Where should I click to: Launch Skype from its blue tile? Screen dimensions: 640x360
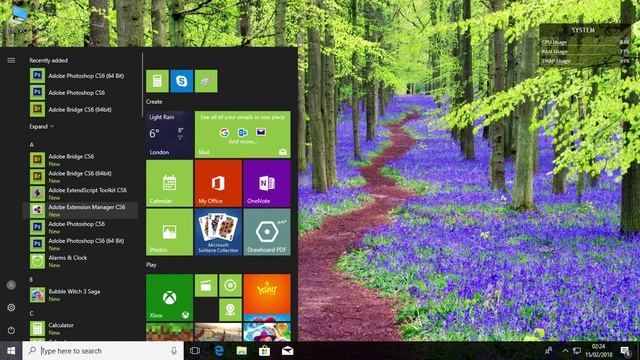182,81
